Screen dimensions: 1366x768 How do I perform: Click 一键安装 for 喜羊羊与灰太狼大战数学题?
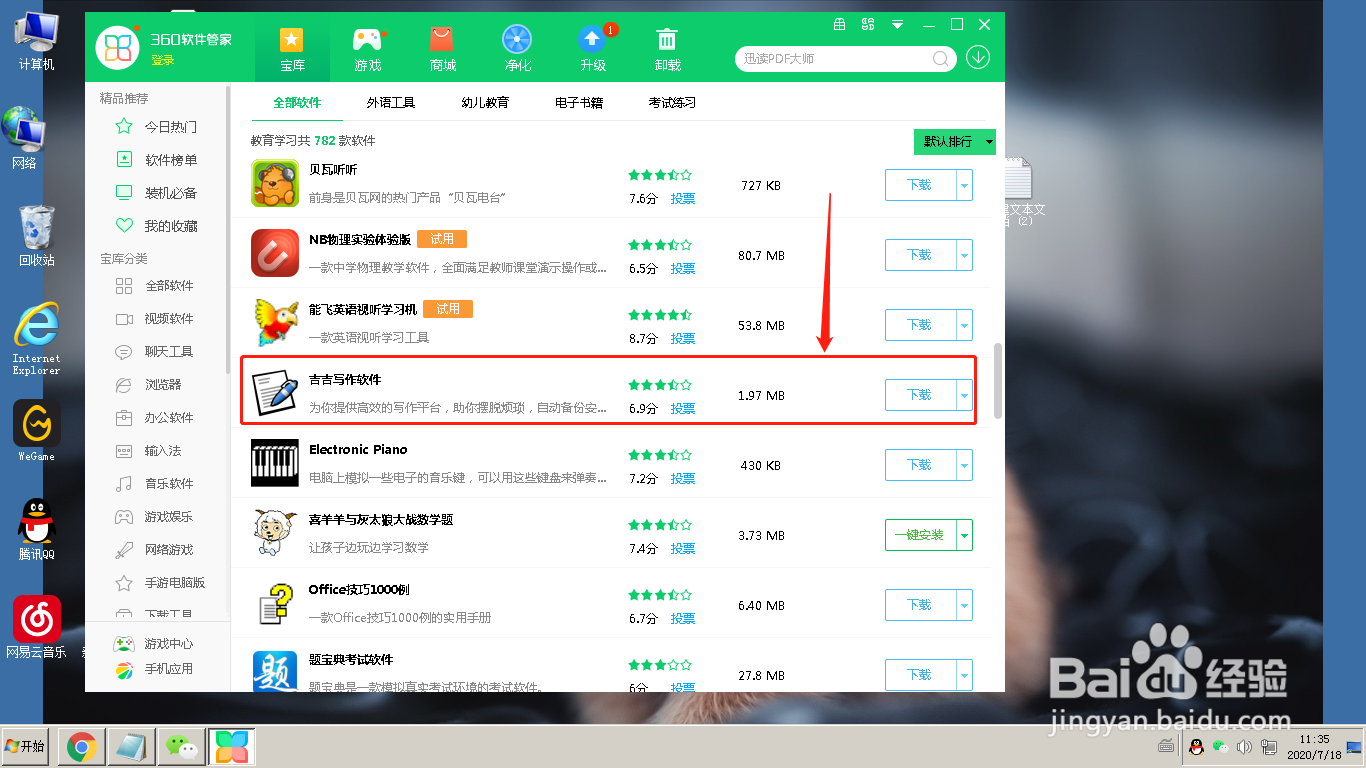tap(920, 535)
